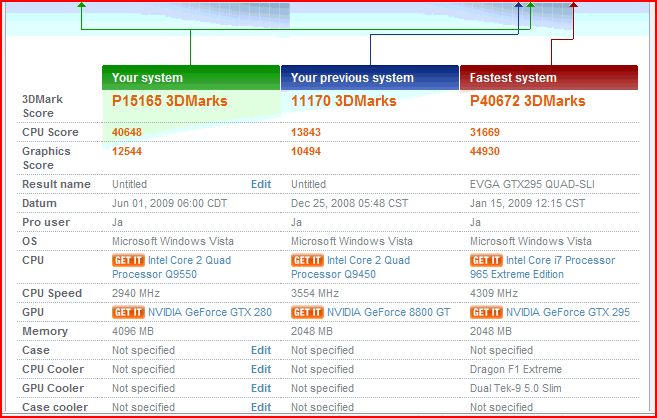Click CPU score value 31669

pyautogui.click(x=485, y=132)
